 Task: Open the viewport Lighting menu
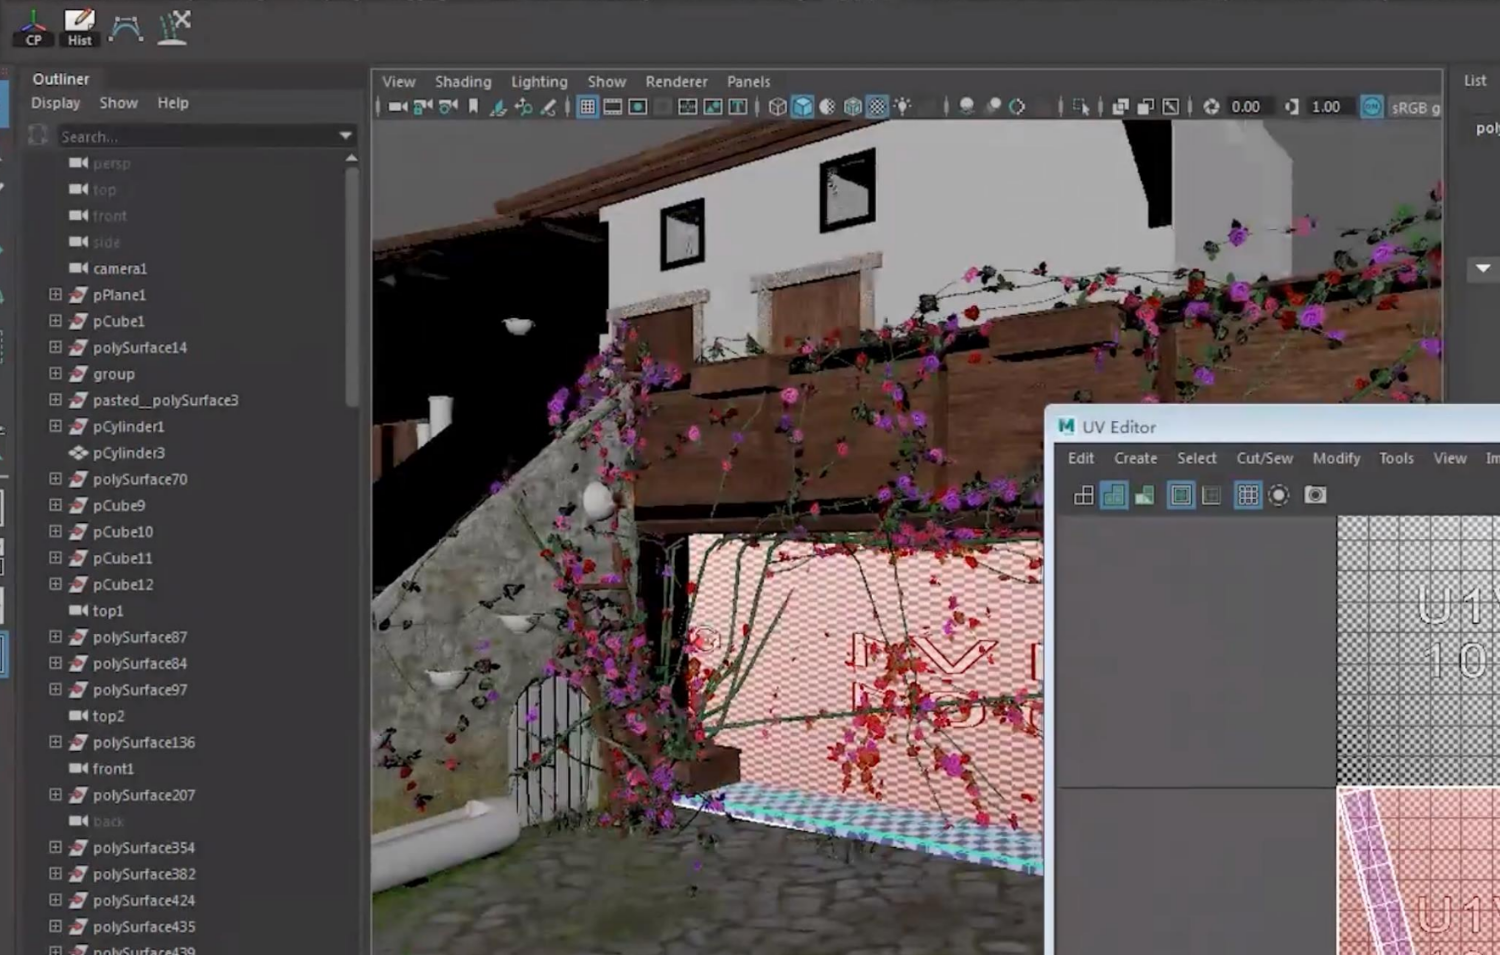[539, 82]
